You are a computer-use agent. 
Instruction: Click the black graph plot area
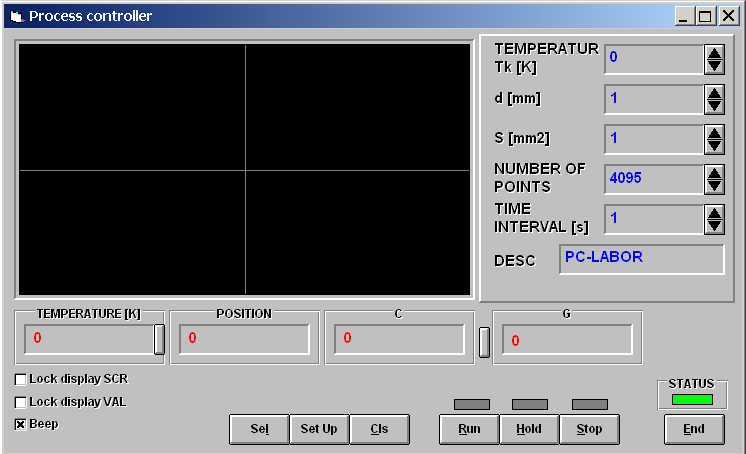[245, 170]
